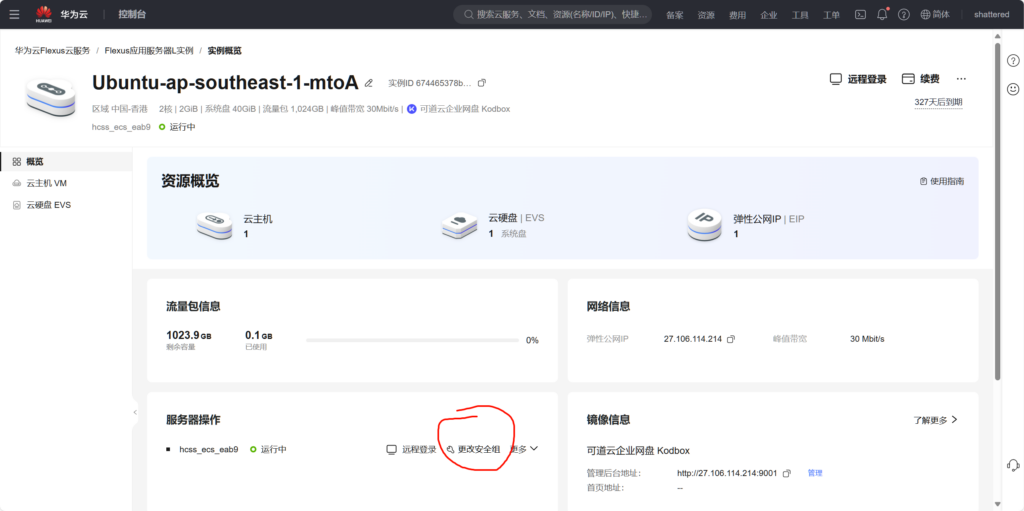Collapse the left sidebar using the arrow handle
This screenshot has height=511, width=1024.
tap(135, 411)
